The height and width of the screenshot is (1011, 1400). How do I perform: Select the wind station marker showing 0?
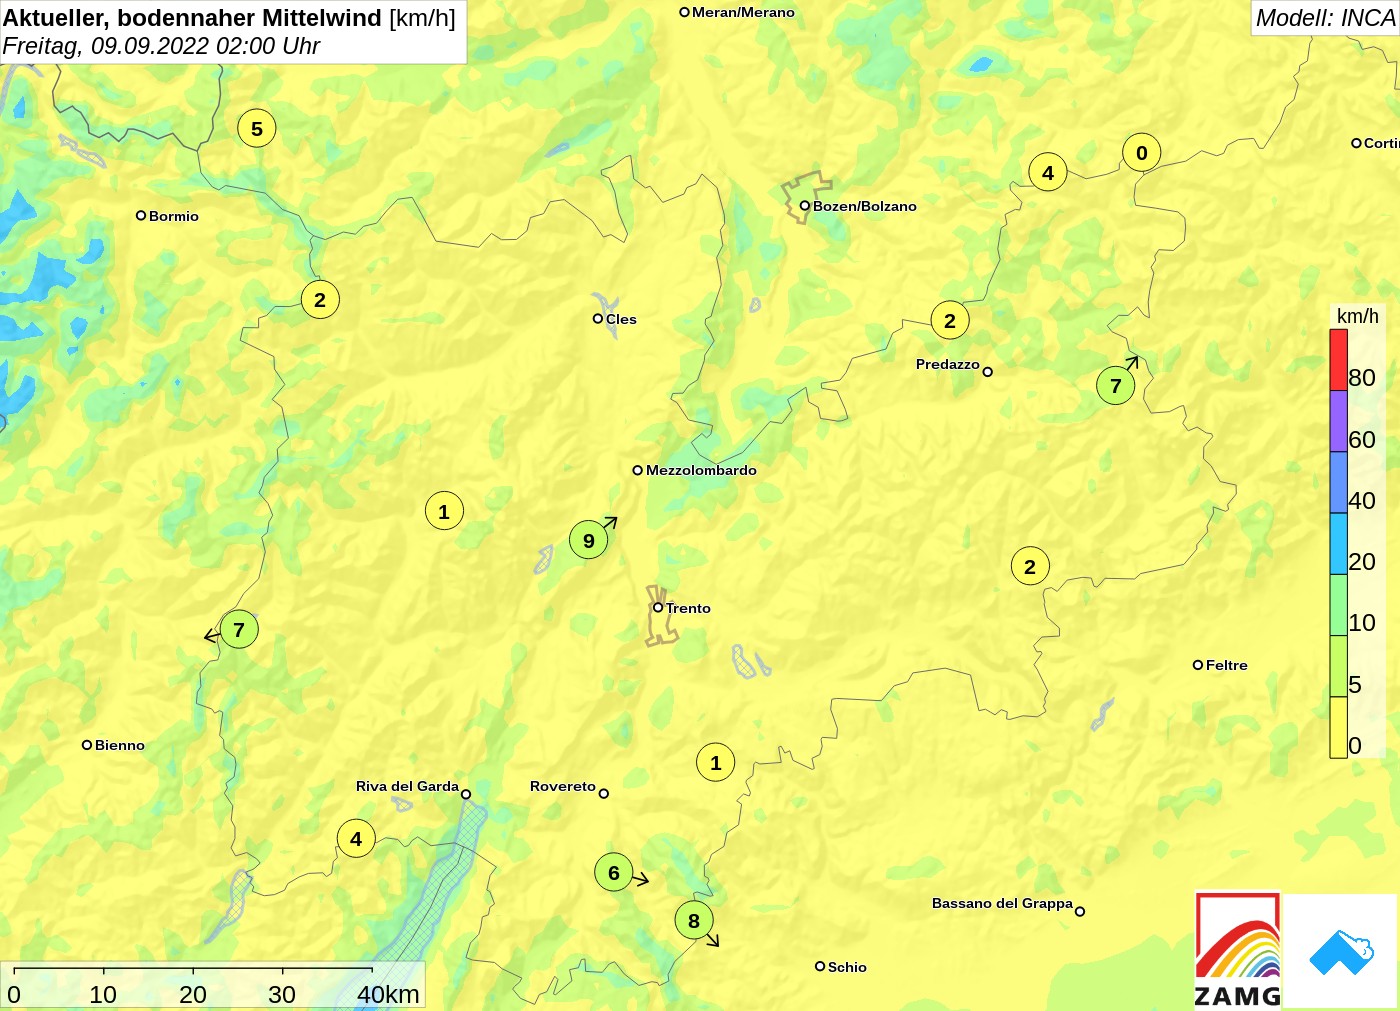point(1142,153)
